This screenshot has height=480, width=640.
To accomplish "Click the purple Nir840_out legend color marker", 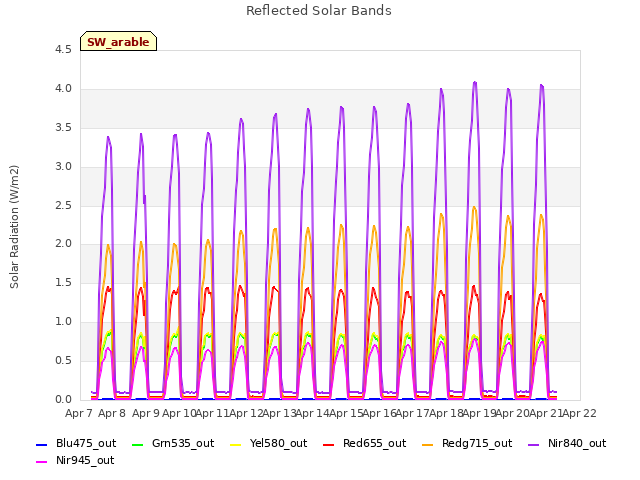I will pos(534,444).
